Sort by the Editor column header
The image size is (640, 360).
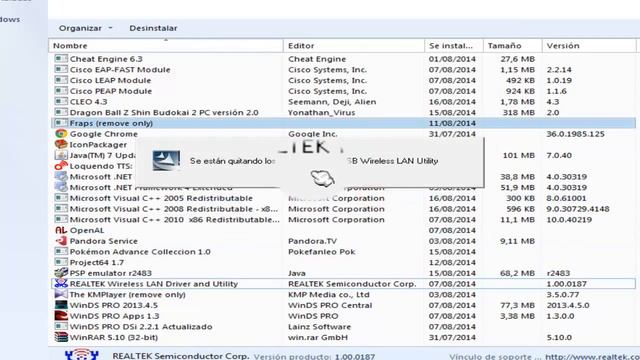pyautogui.click(x=353, y=46)
